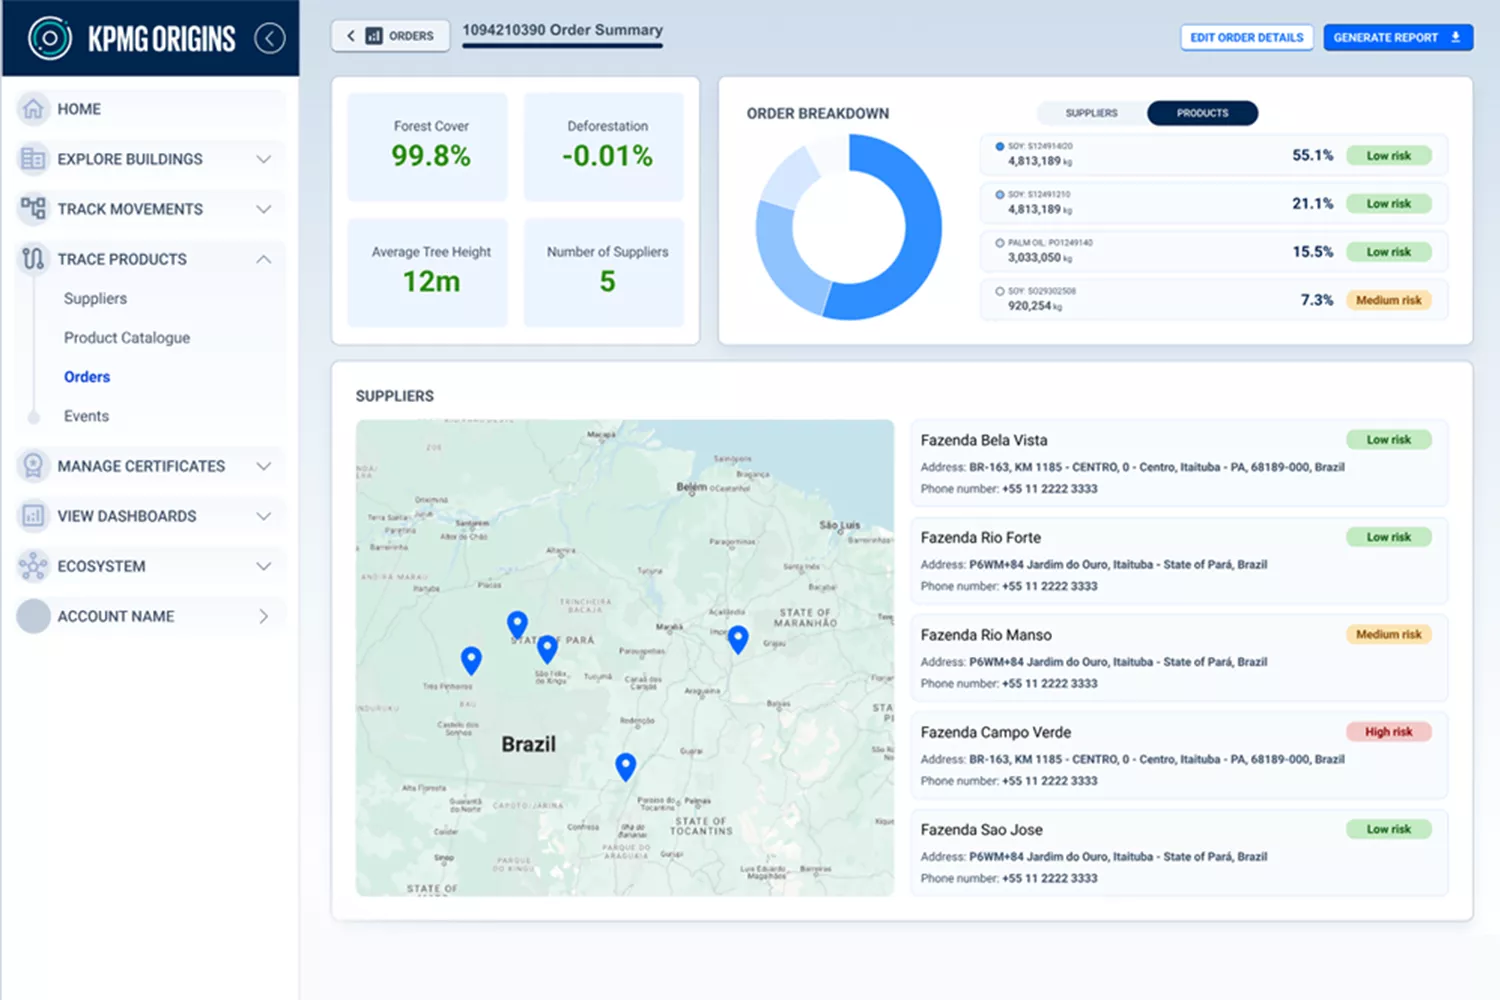The image size is (1500, 1000).
Task: Click the Home icon in sidebar
Action: click(33, 109)
